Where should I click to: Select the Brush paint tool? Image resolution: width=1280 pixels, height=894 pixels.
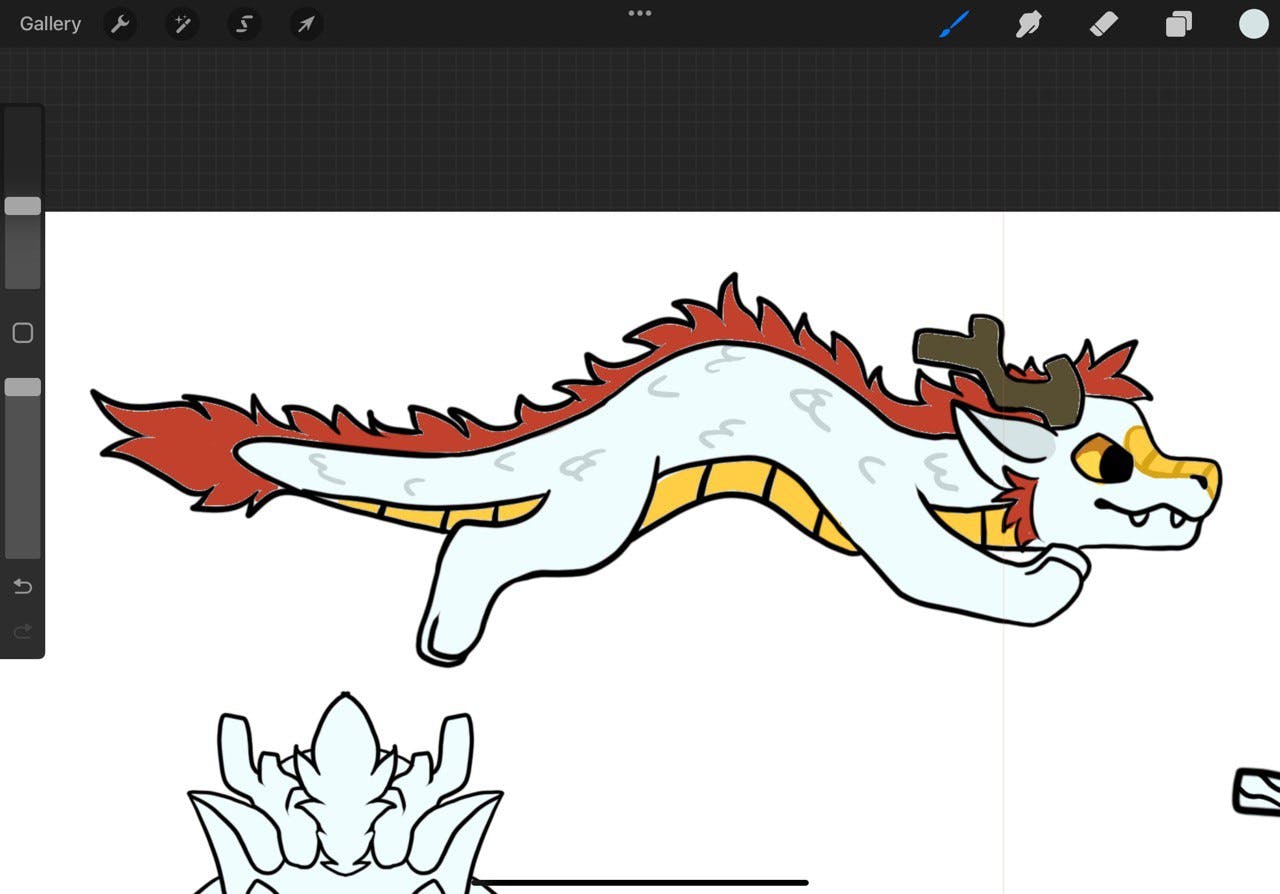pyautogui.click(x=954, y=24)
